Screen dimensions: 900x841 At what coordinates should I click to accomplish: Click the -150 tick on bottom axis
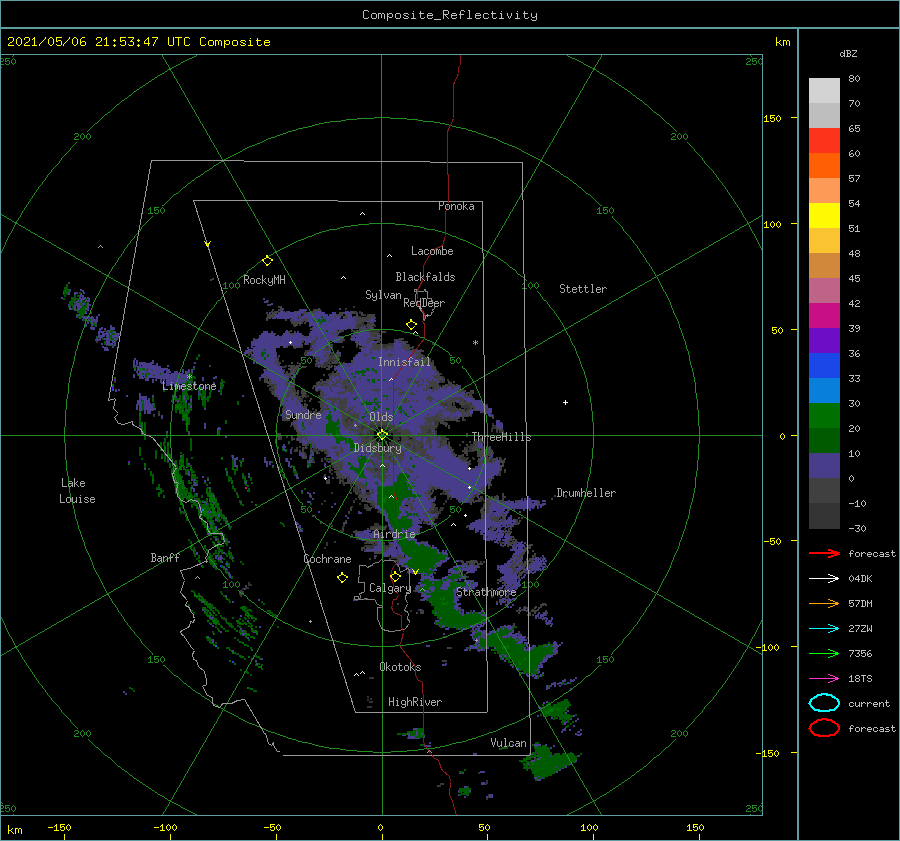coord(59,827)
